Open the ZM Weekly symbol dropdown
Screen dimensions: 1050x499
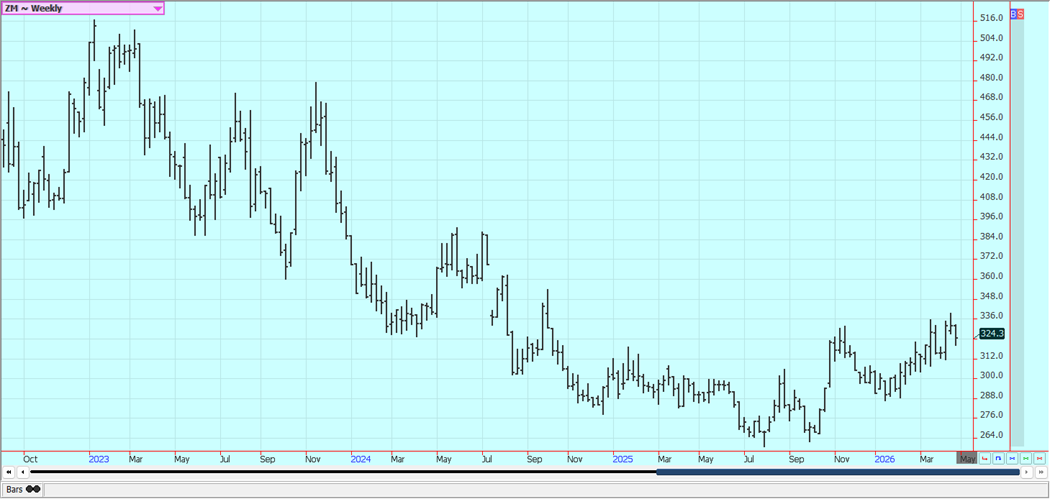(x=157, y=8)
